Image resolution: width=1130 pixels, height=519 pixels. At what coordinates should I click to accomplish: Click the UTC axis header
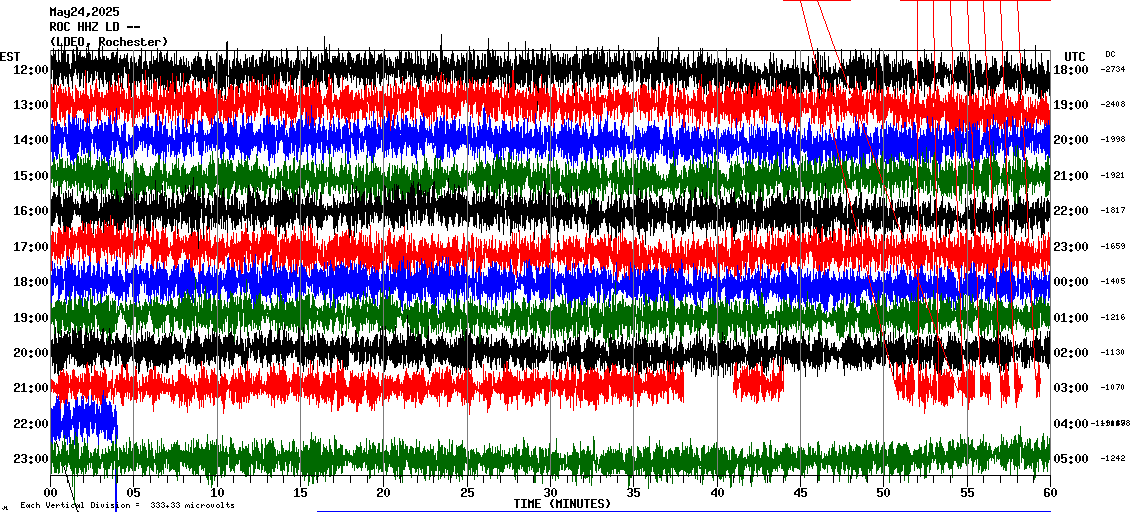[x=1075, y=56]
